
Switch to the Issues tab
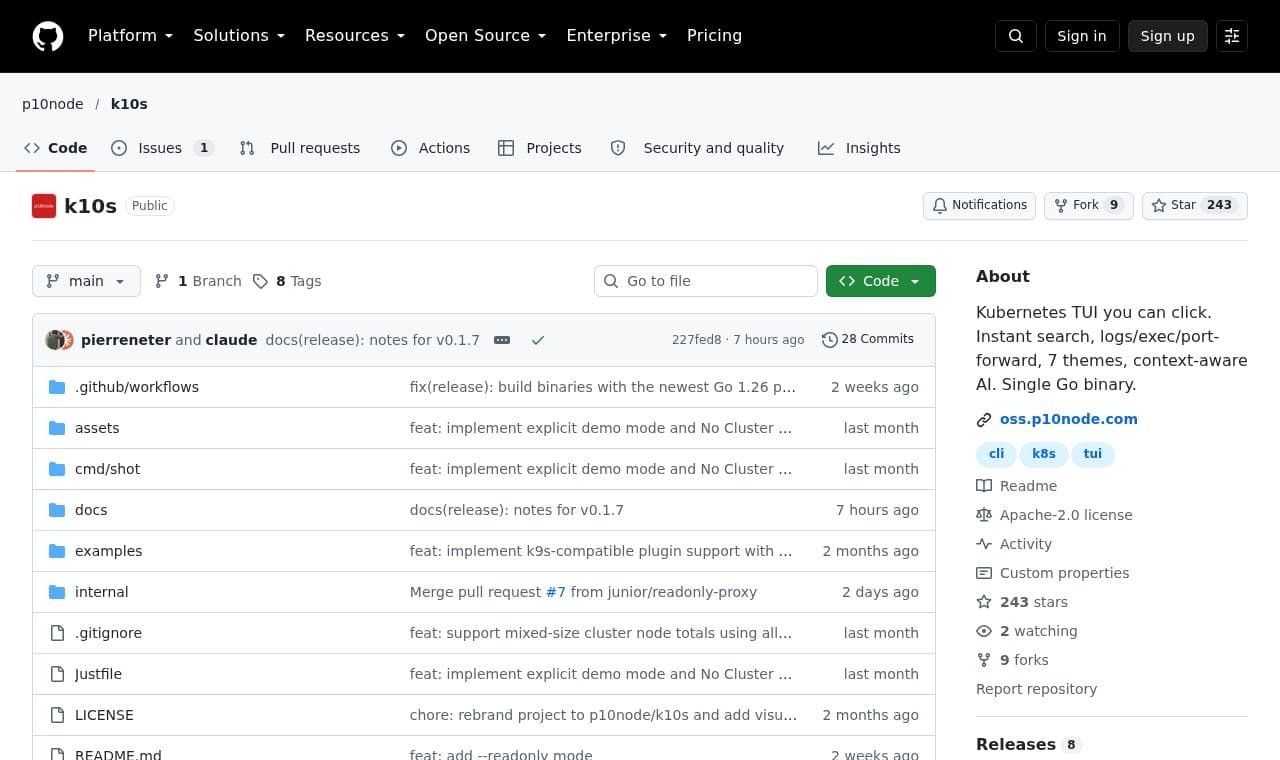[162, 148]
